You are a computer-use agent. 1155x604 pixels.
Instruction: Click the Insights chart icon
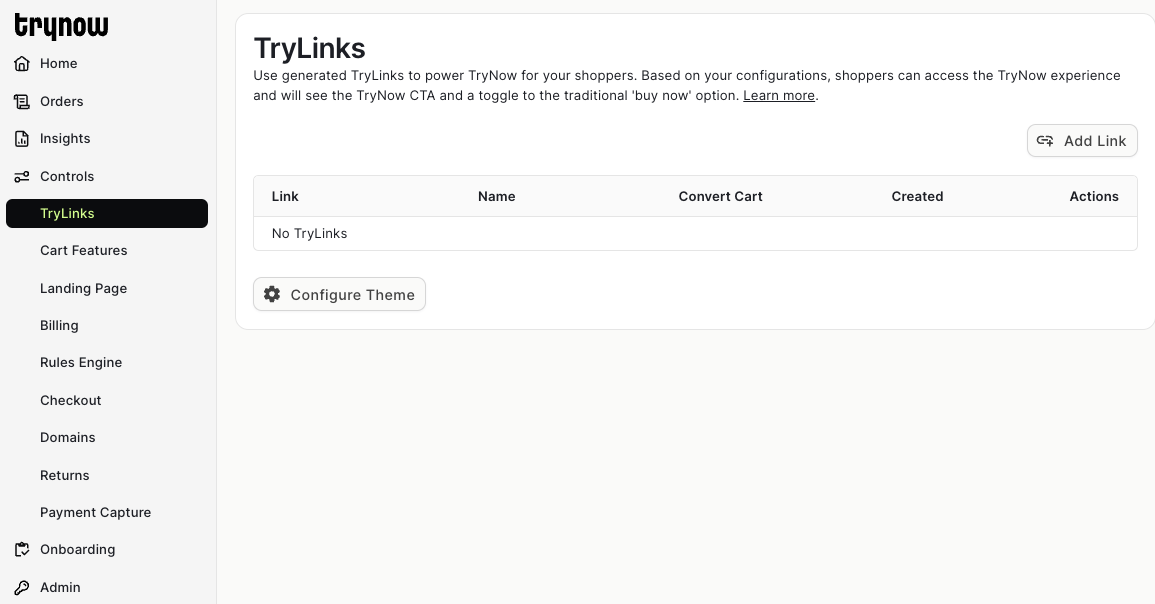tap(22, 138)
